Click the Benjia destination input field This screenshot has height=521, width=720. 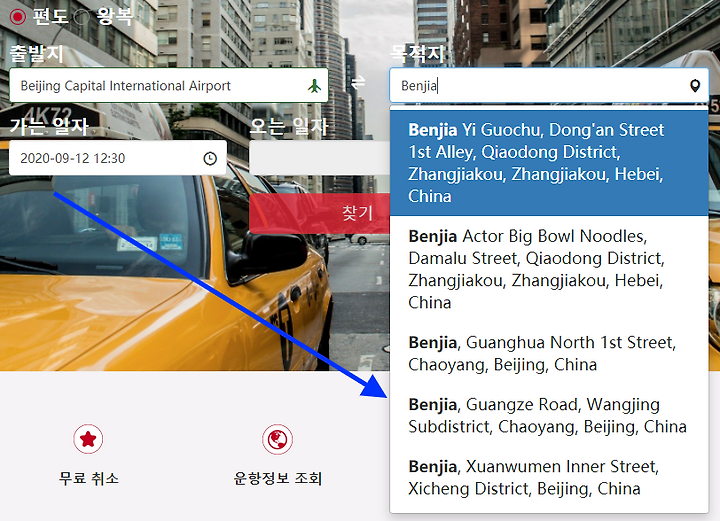(549, 85)
